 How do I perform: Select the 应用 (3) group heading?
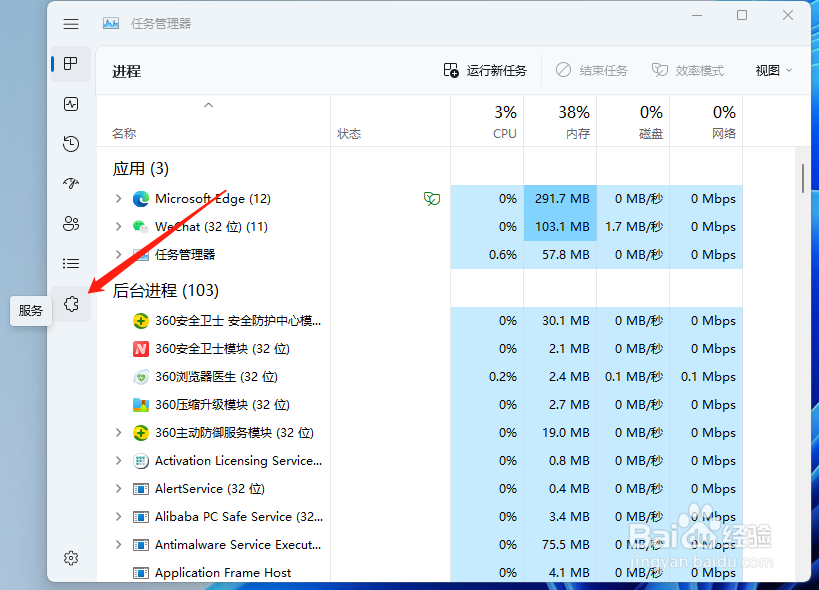141,169
